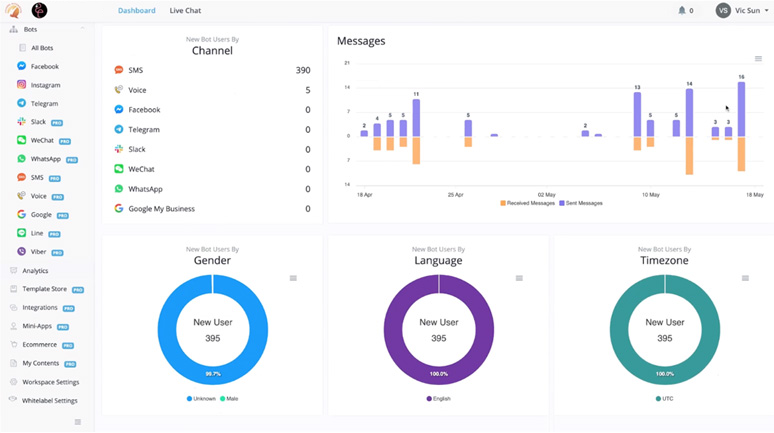774x433 pixels.
Task: Open Workspace Settings in sidebar
Action: tap(50, 382)
